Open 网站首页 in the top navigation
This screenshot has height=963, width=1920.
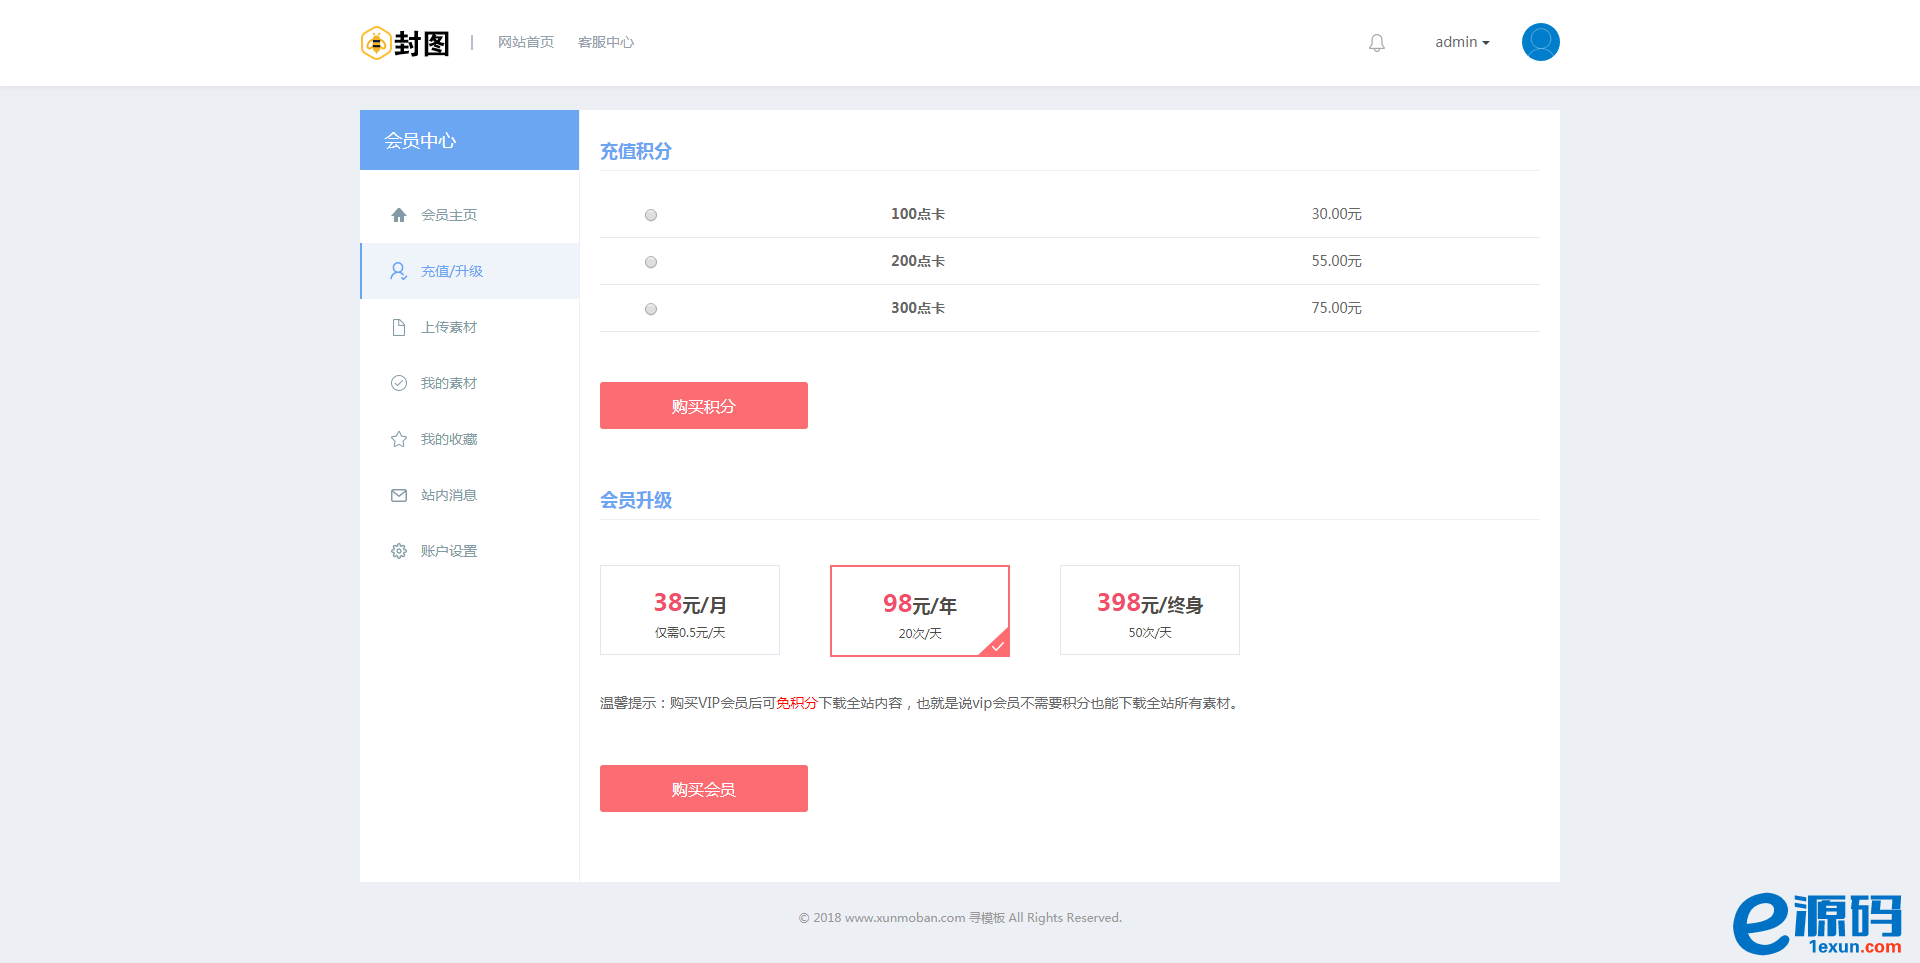(x=525, y=42)
